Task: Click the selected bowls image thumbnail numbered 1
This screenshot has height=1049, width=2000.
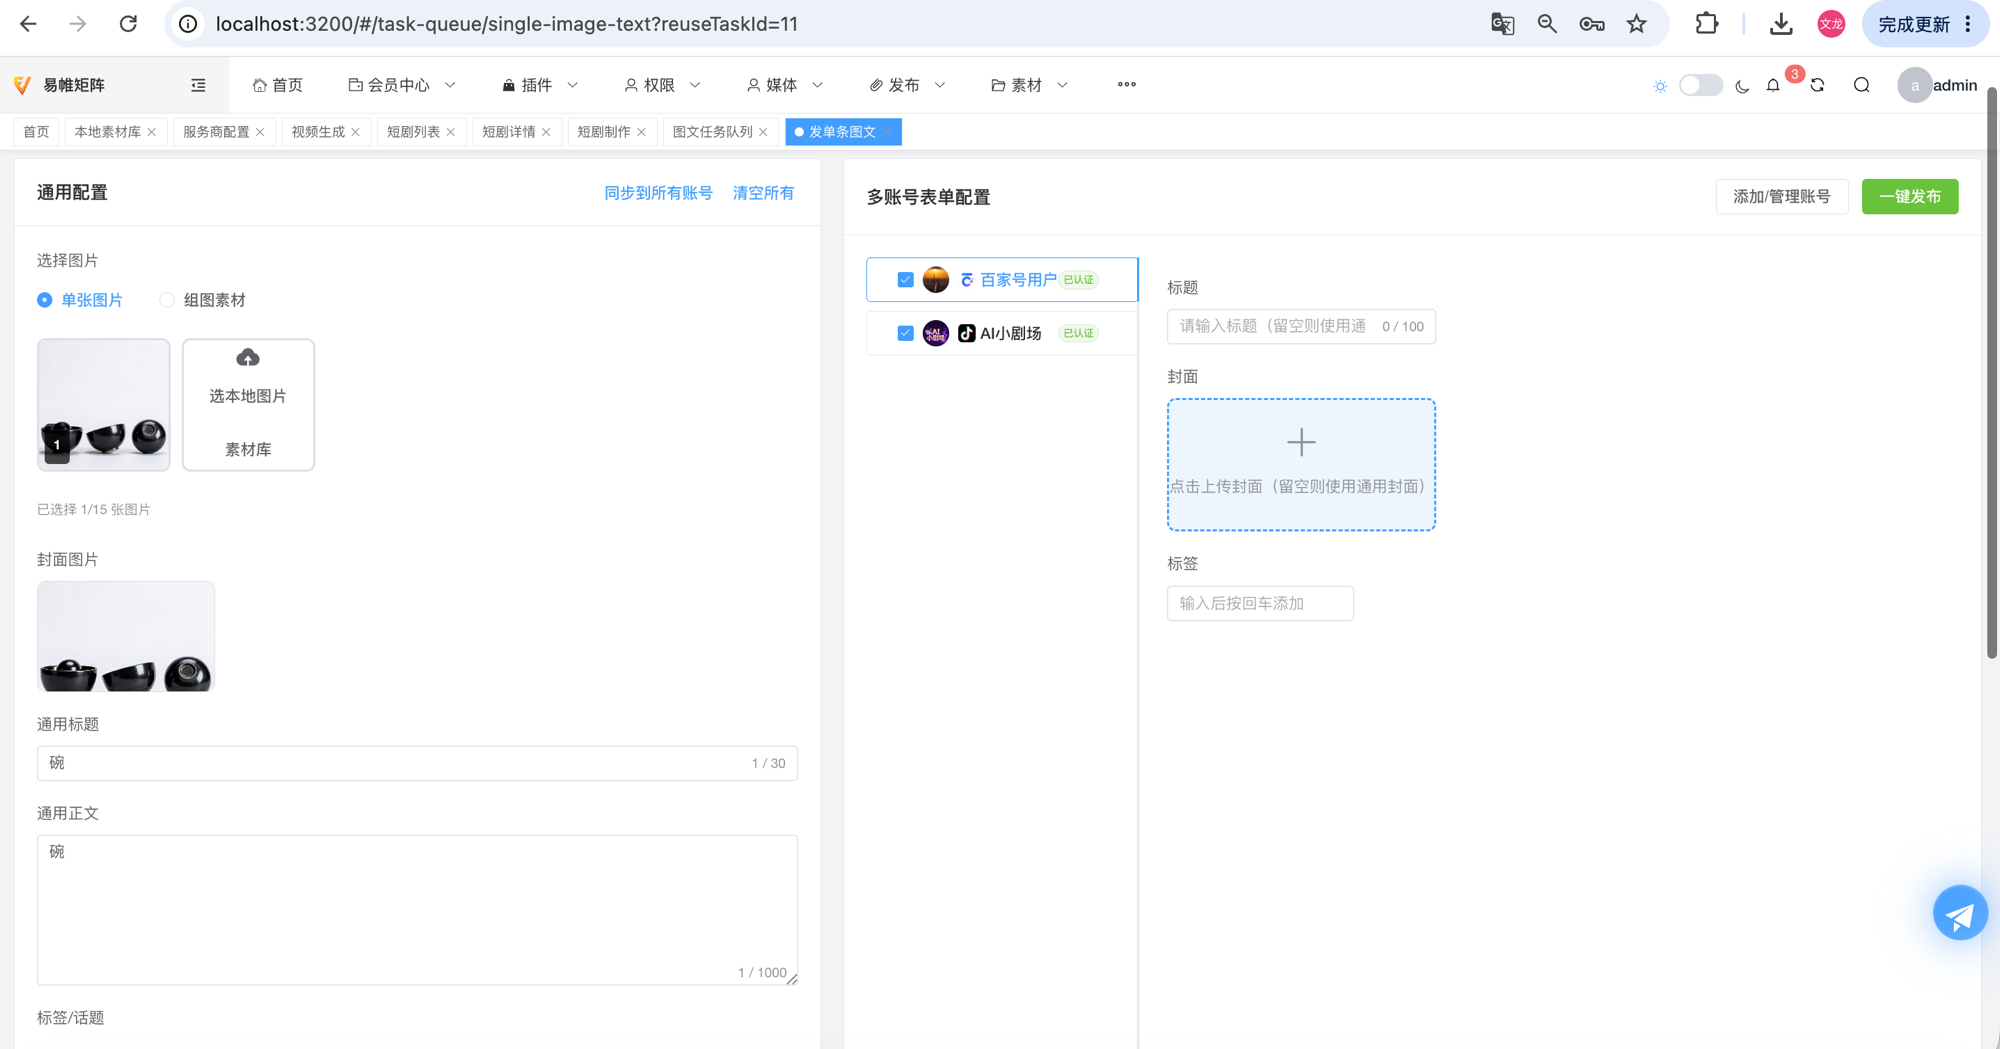Action: [104, 404]
